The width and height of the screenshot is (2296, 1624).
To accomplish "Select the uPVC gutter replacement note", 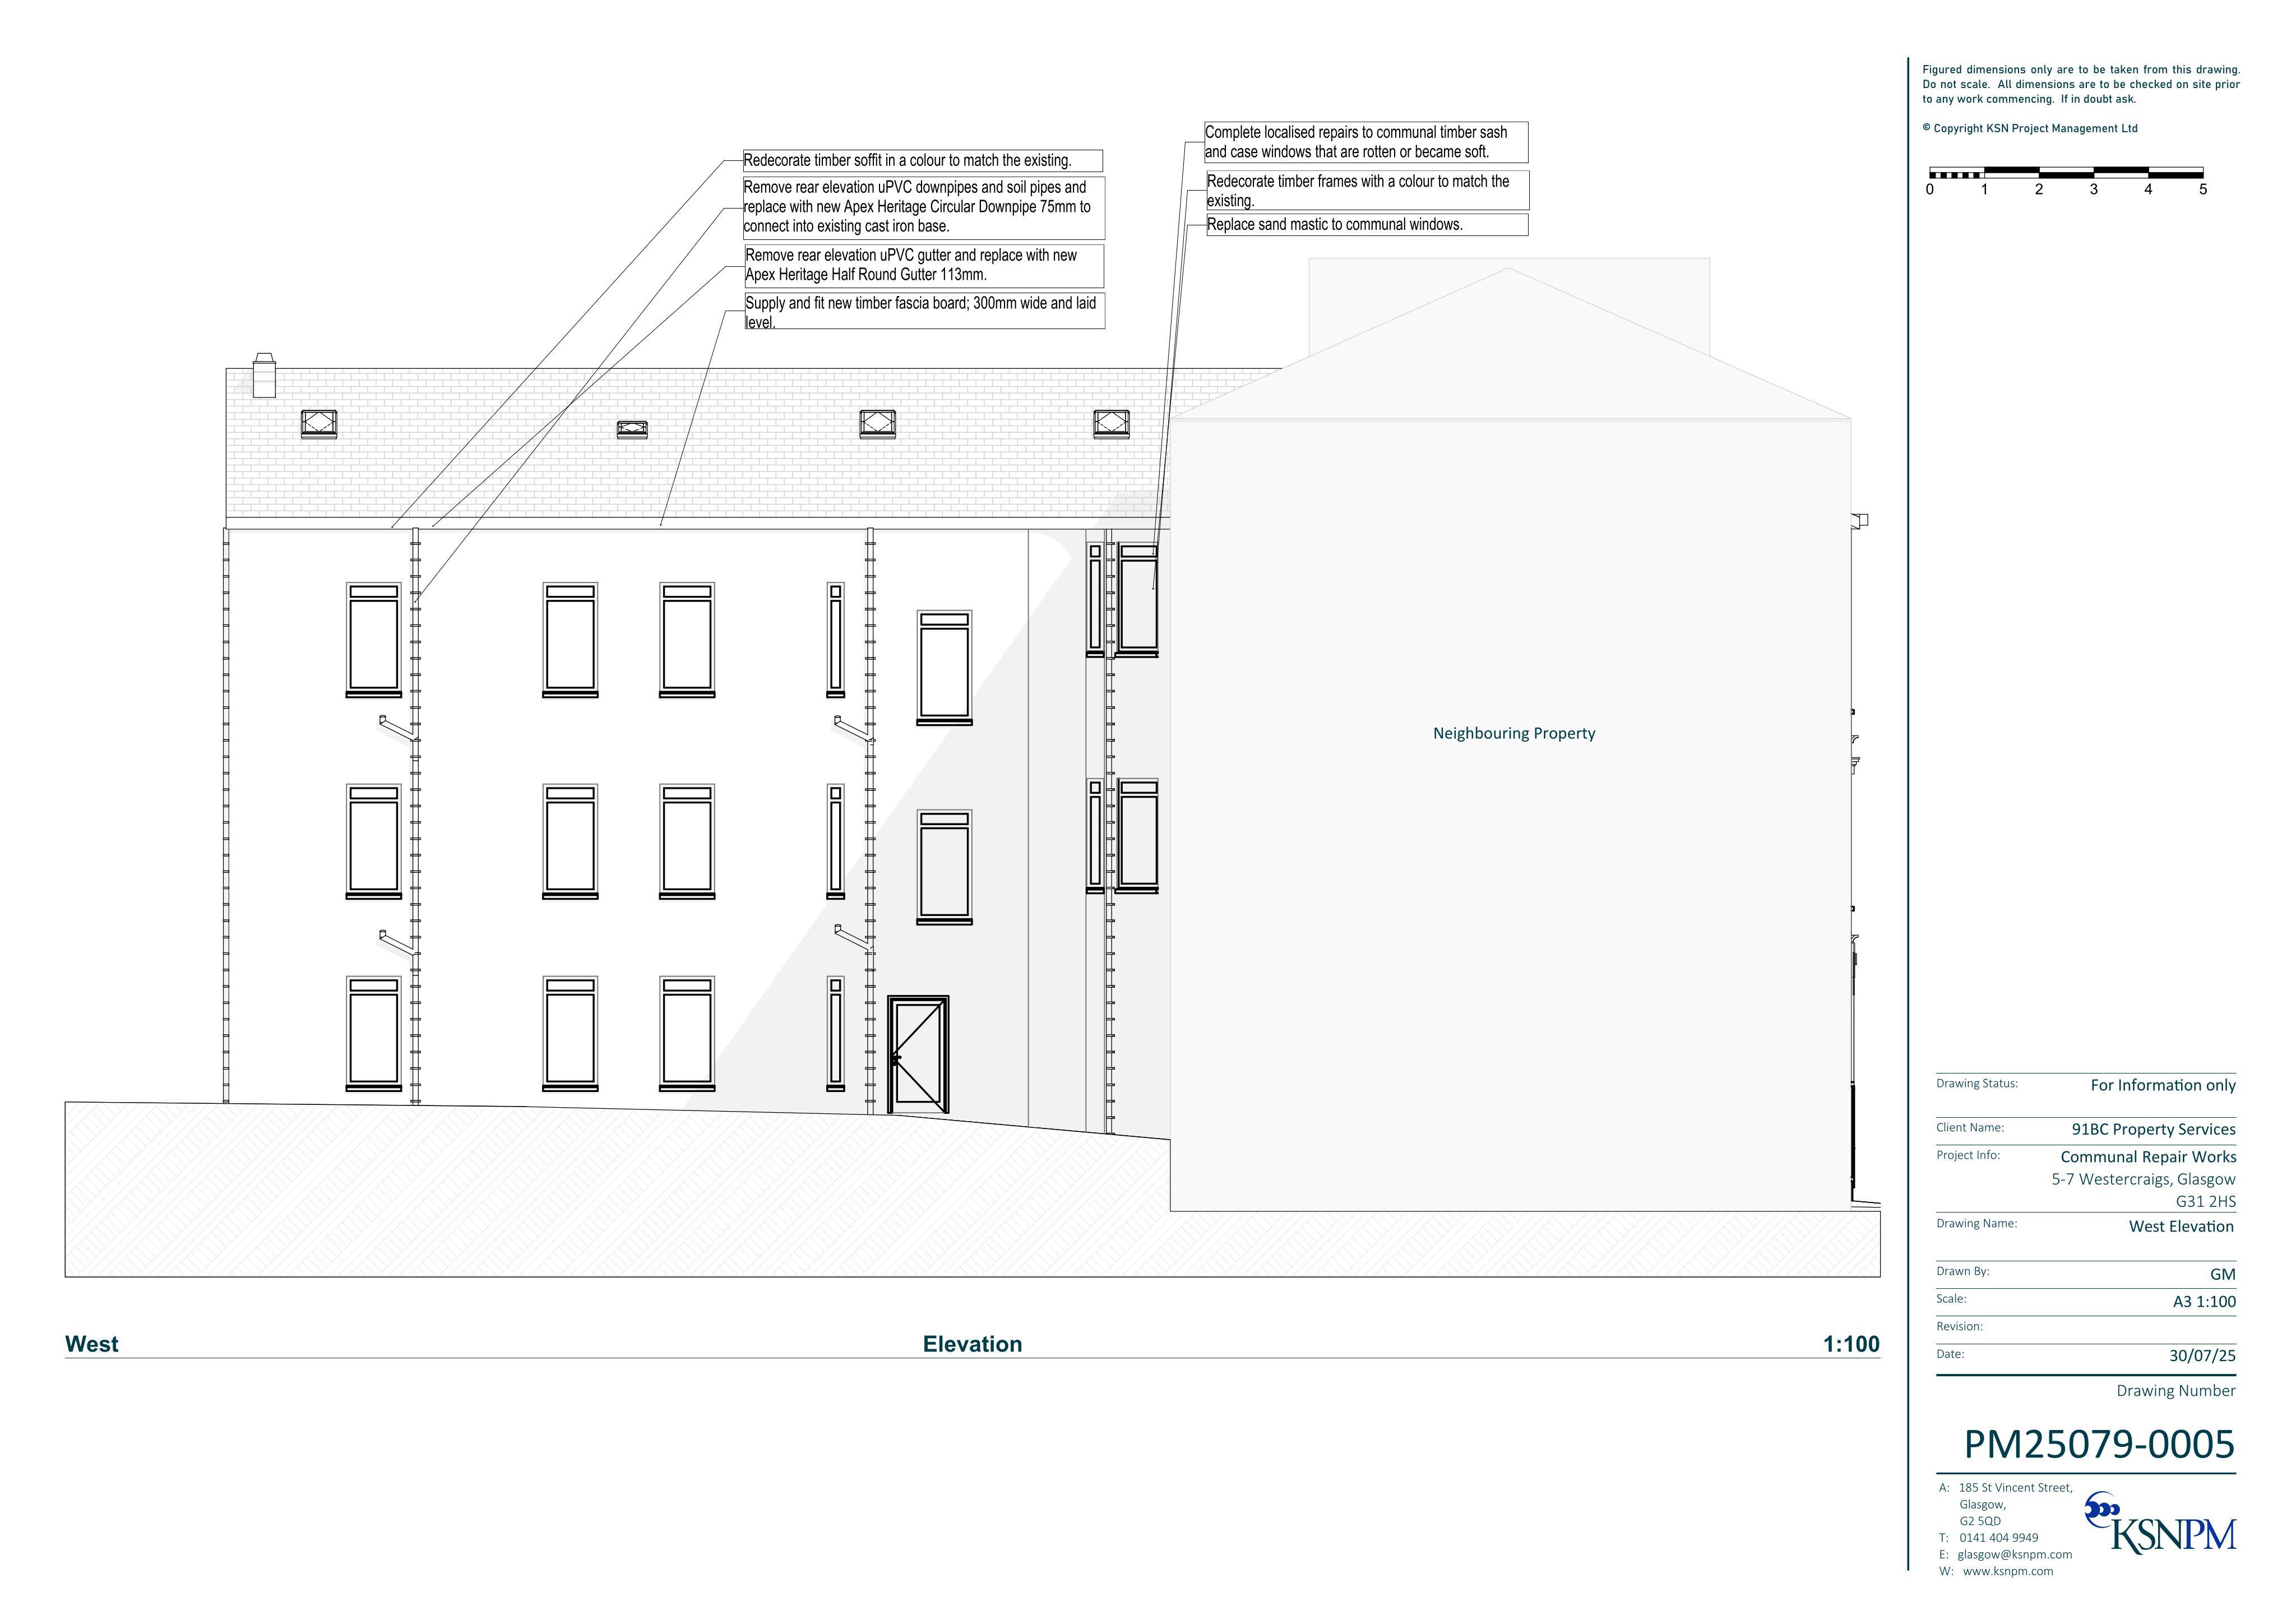I will coord(924,266).
